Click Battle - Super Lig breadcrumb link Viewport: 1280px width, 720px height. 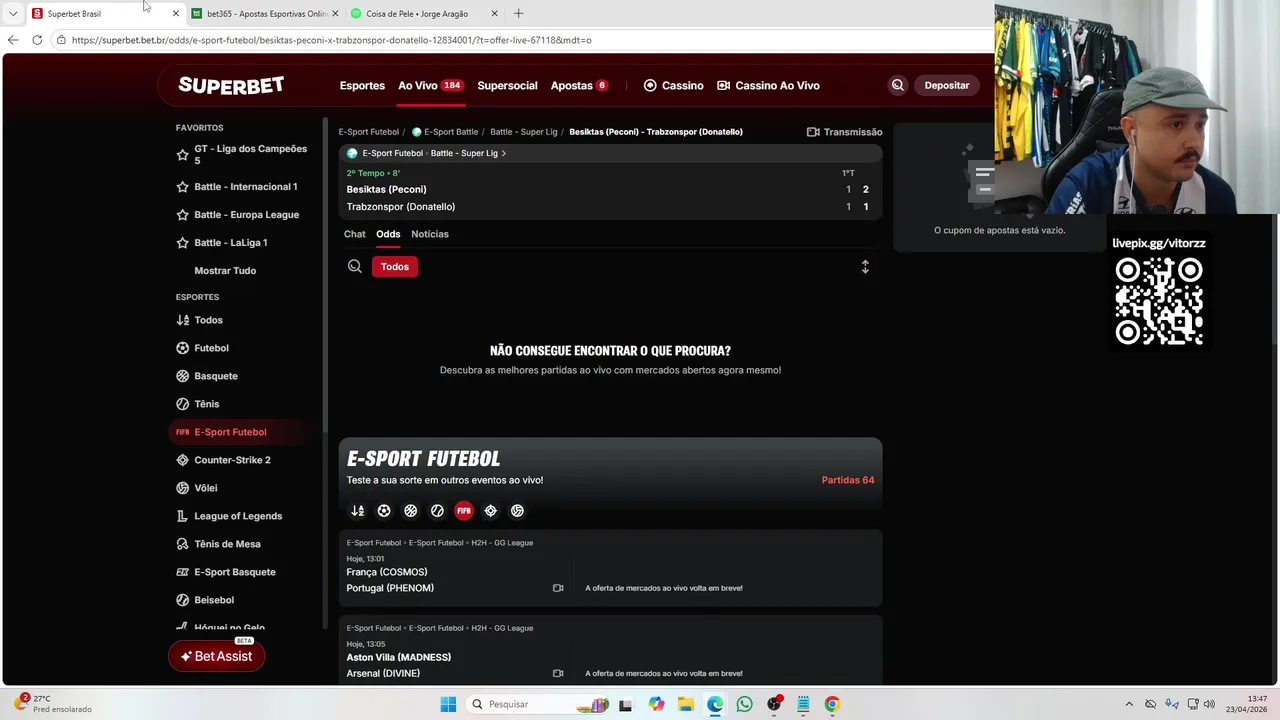[x=523, y=132]
